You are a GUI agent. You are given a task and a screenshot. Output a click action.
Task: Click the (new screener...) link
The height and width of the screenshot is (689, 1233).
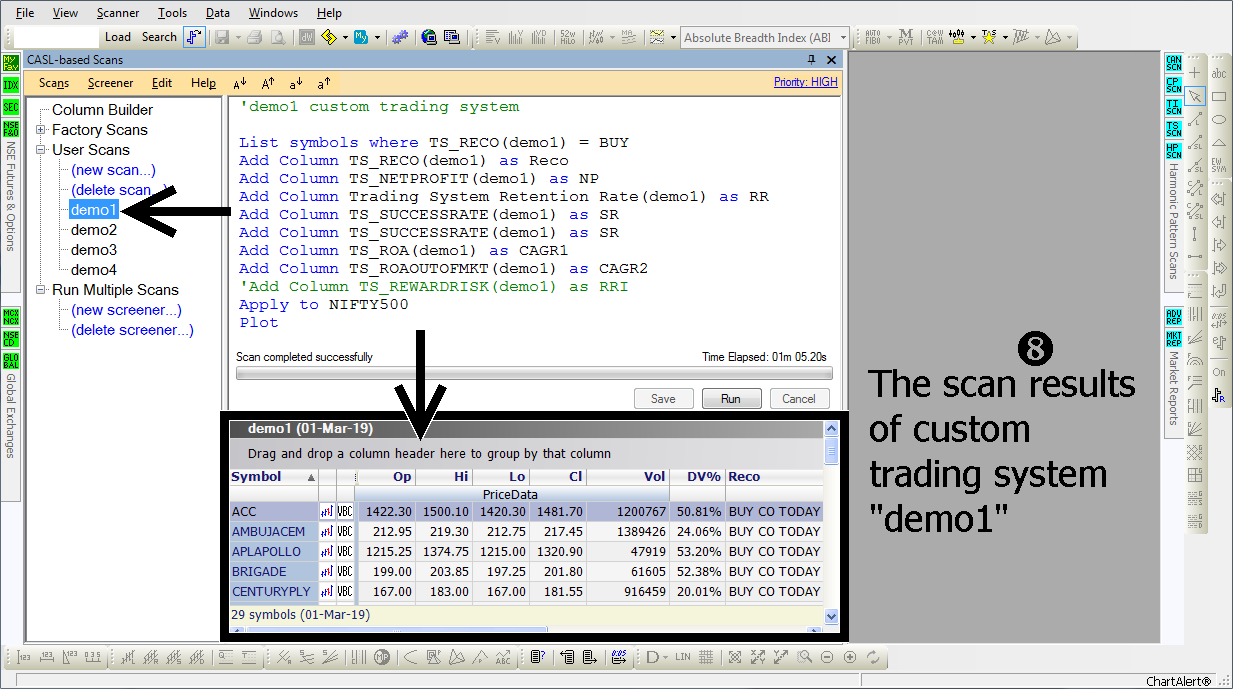pos(126,310)
